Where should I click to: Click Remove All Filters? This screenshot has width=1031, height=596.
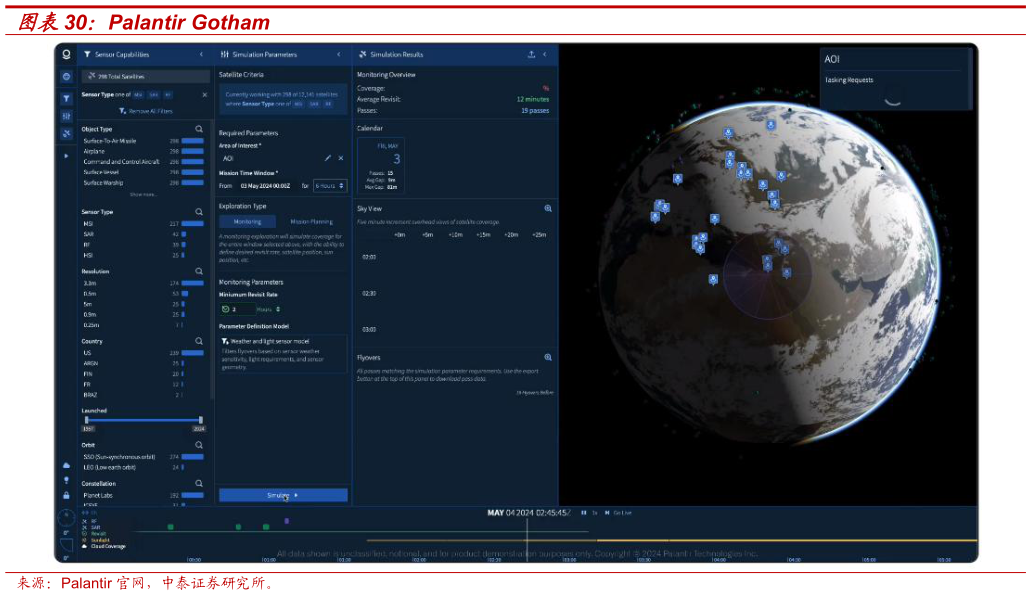tap(146, 111)
